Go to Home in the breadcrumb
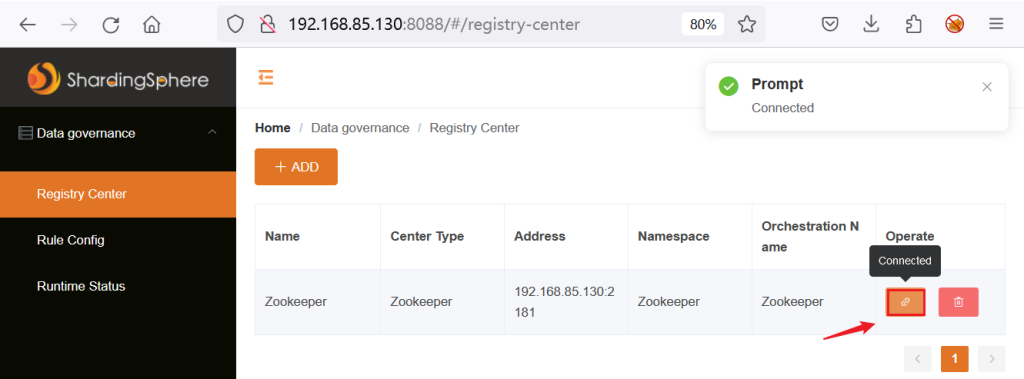This screenshot has height=379, width=1024. coord(272,128)
